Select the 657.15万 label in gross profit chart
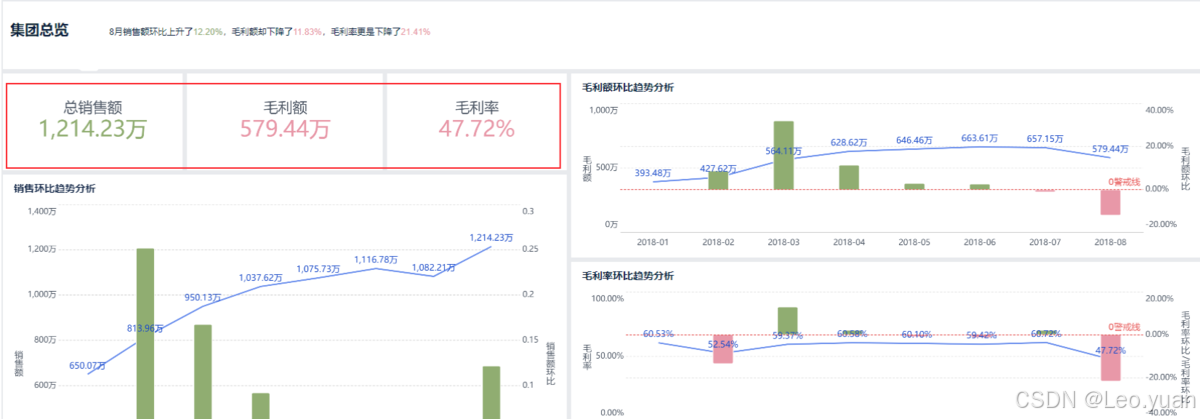This screenshot has width=1200, height=419. [1044, 139]
